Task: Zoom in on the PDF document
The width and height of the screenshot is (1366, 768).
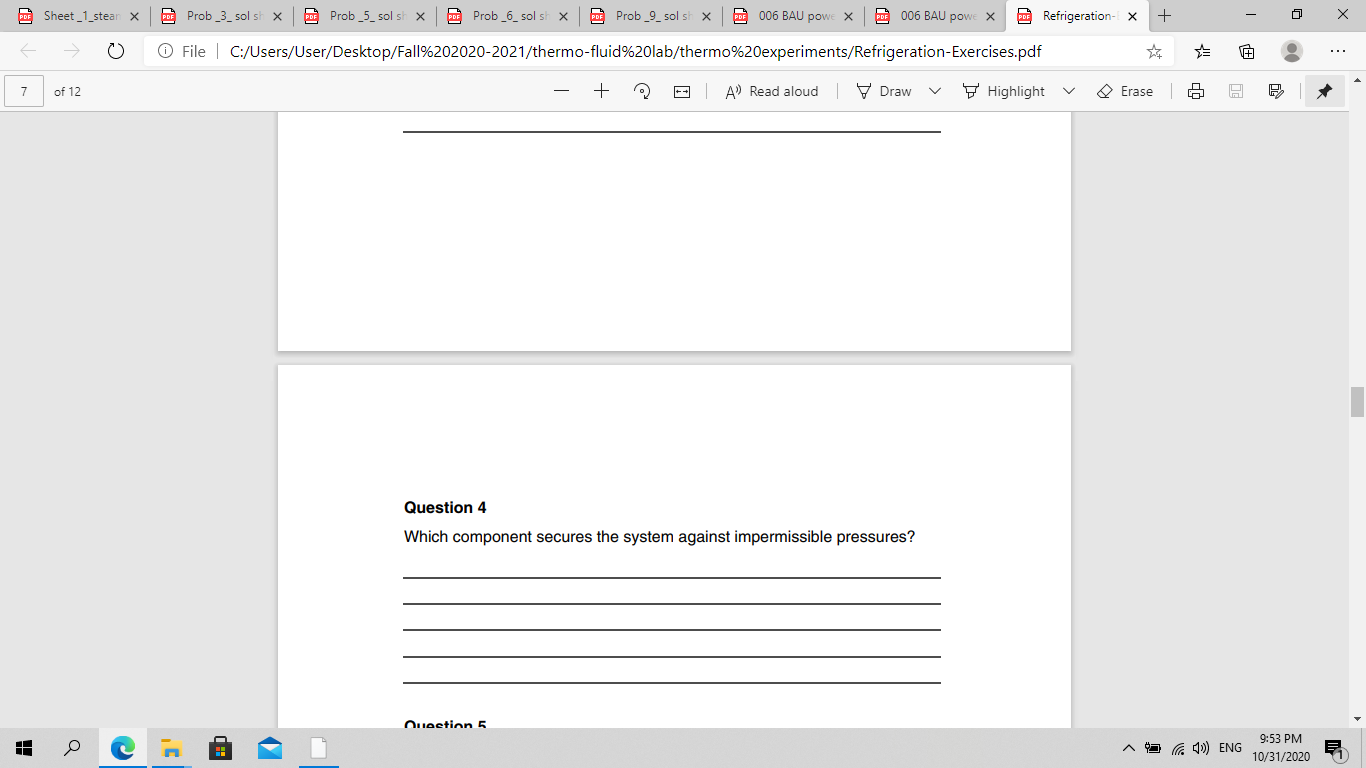Action: point(600,91)
